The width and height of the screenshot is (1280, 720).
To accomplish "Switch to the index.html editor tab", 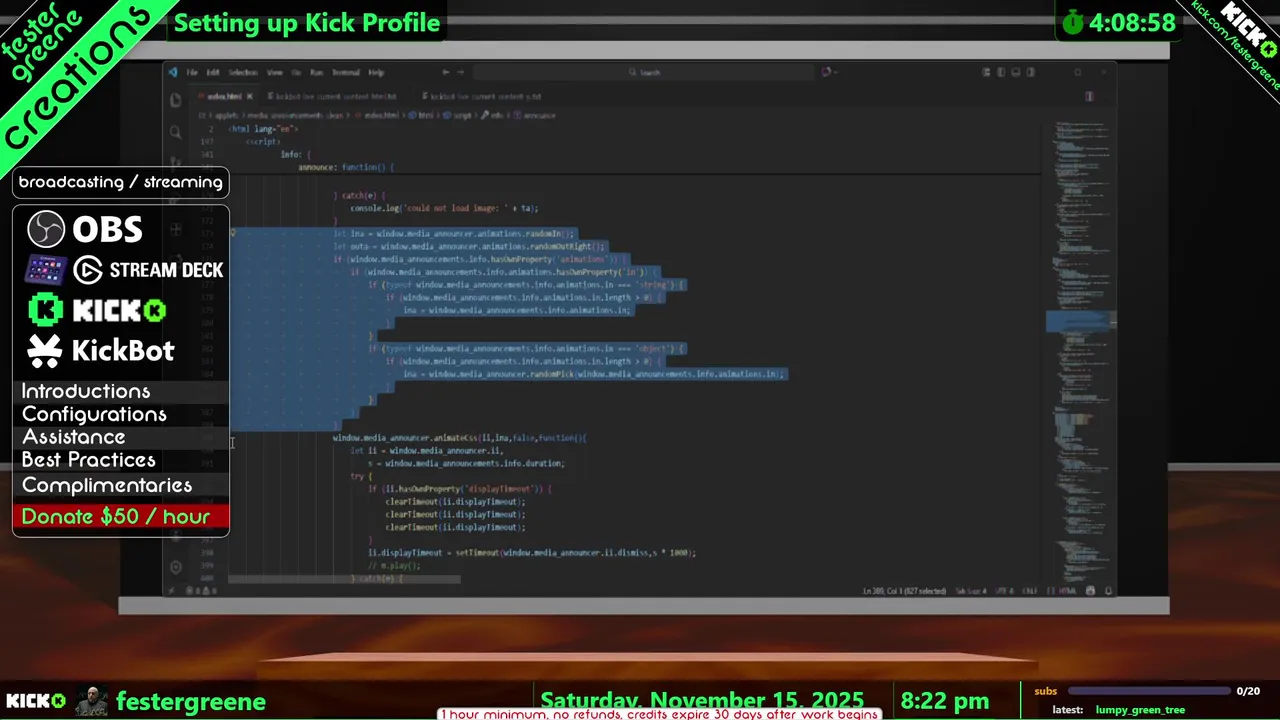I will 224,96.
